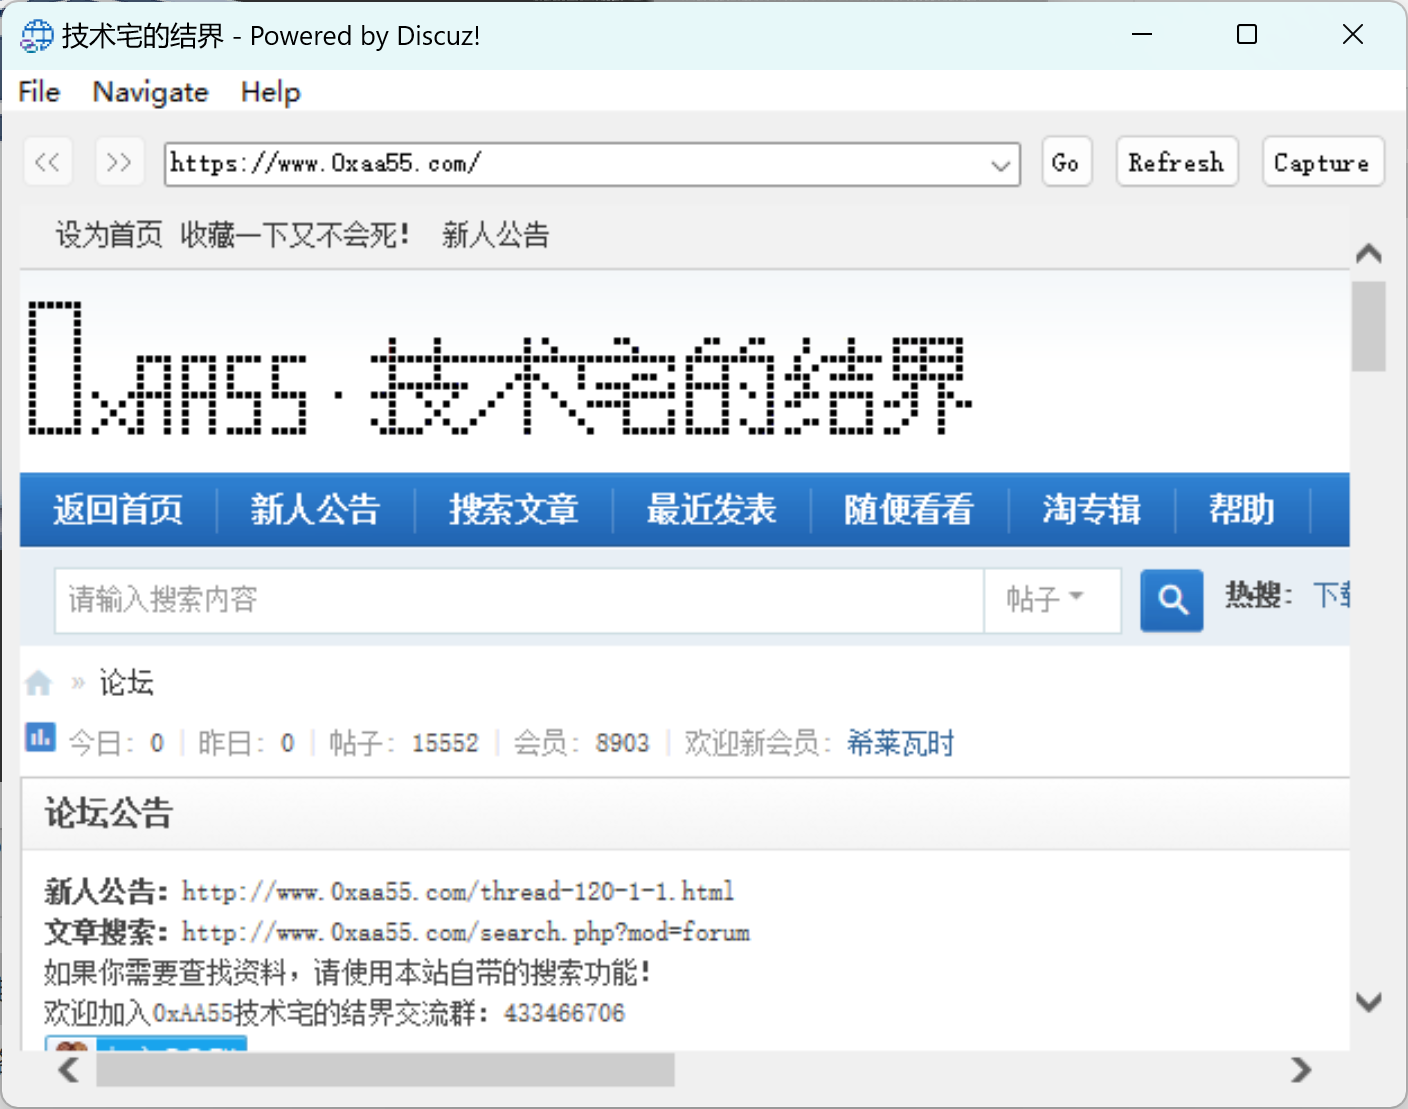The width and height of the screenshot is (1408, 1109).
Task: Click the horizontal scrollbar right arrow
Action: [x=1301, y=1070]
